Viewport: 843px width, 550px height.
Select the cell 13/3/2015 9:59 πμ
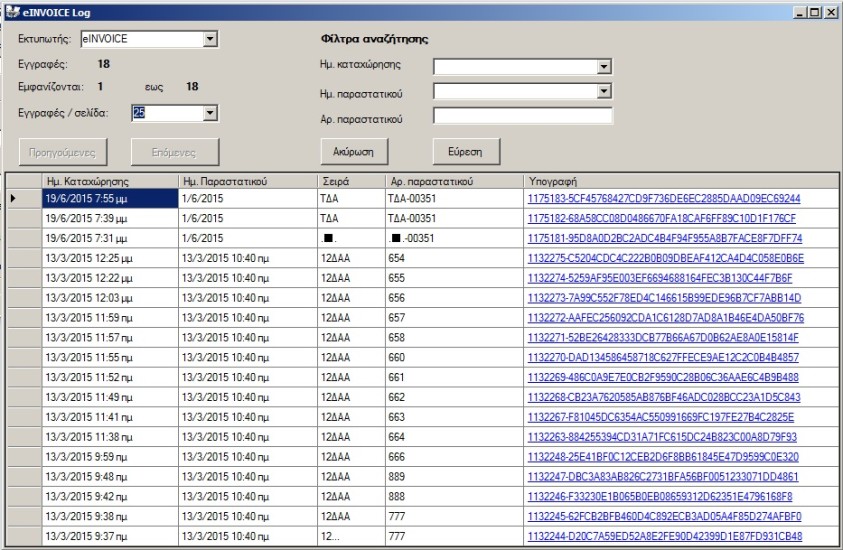coord(110,457)
